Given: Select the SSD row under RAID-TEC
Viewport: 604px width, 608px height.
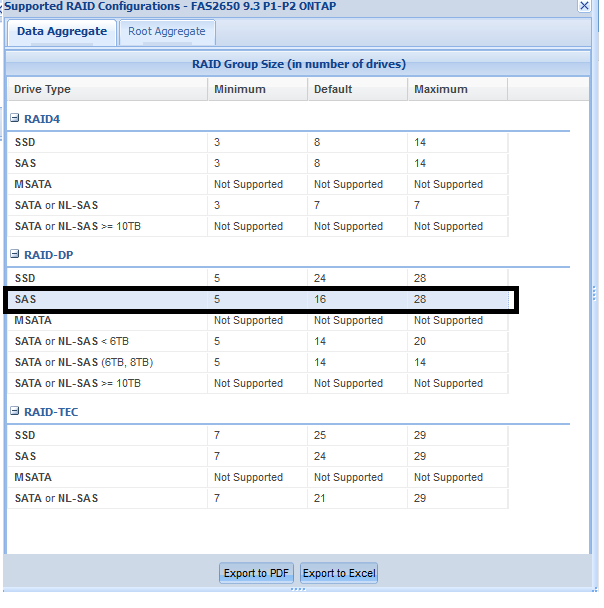Looking at the screenshot, I should [258, 435].
